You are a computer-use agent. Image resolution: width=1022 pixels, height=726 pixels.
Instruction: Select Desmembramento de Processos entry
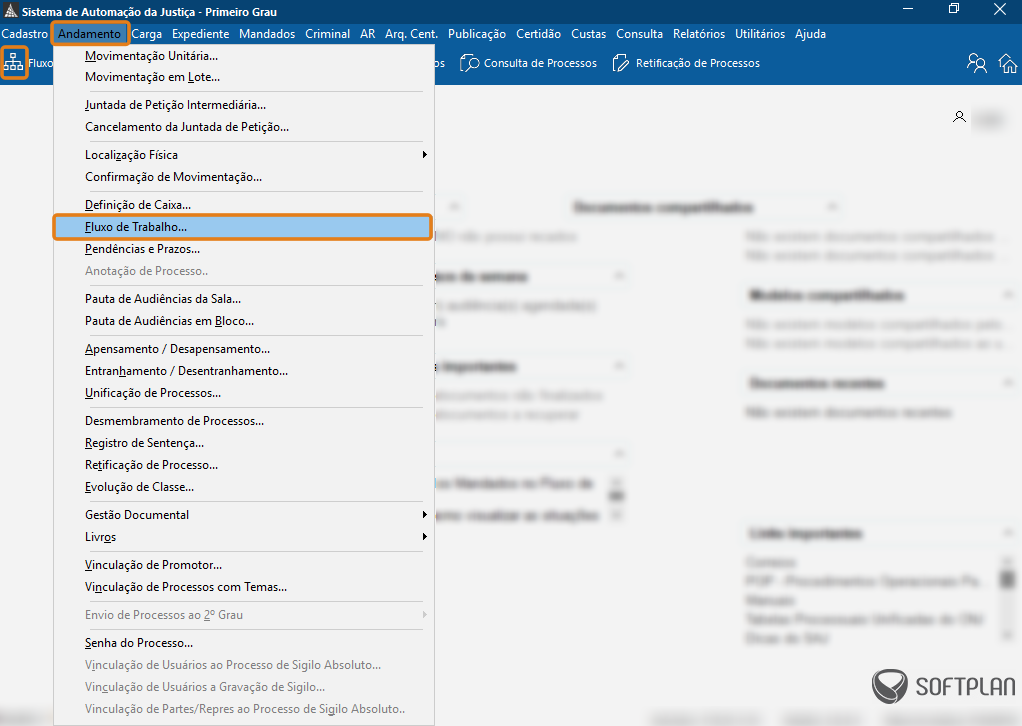[244, 421]
